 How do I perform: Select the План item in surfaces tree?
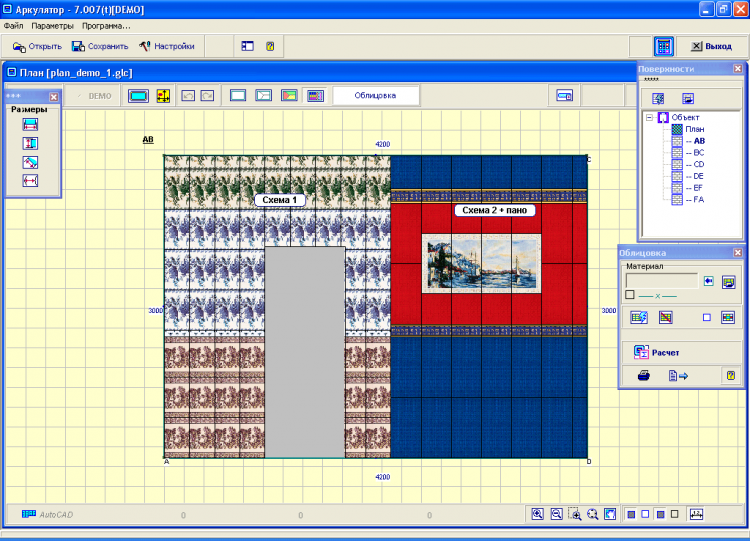tap(695, 129)
